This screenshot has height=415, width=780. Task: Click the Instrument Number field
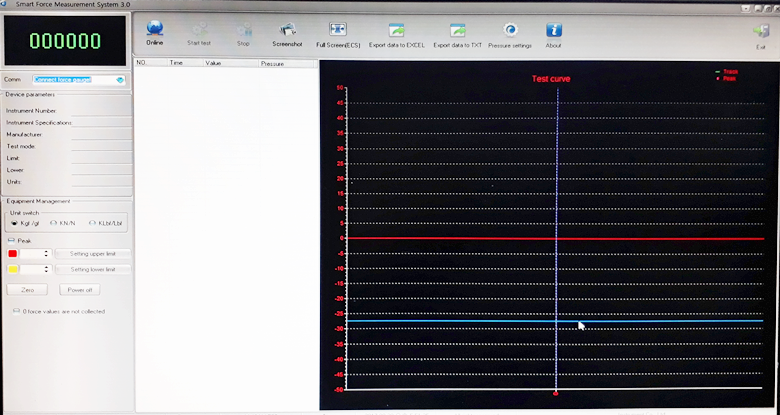click(101, 111)
